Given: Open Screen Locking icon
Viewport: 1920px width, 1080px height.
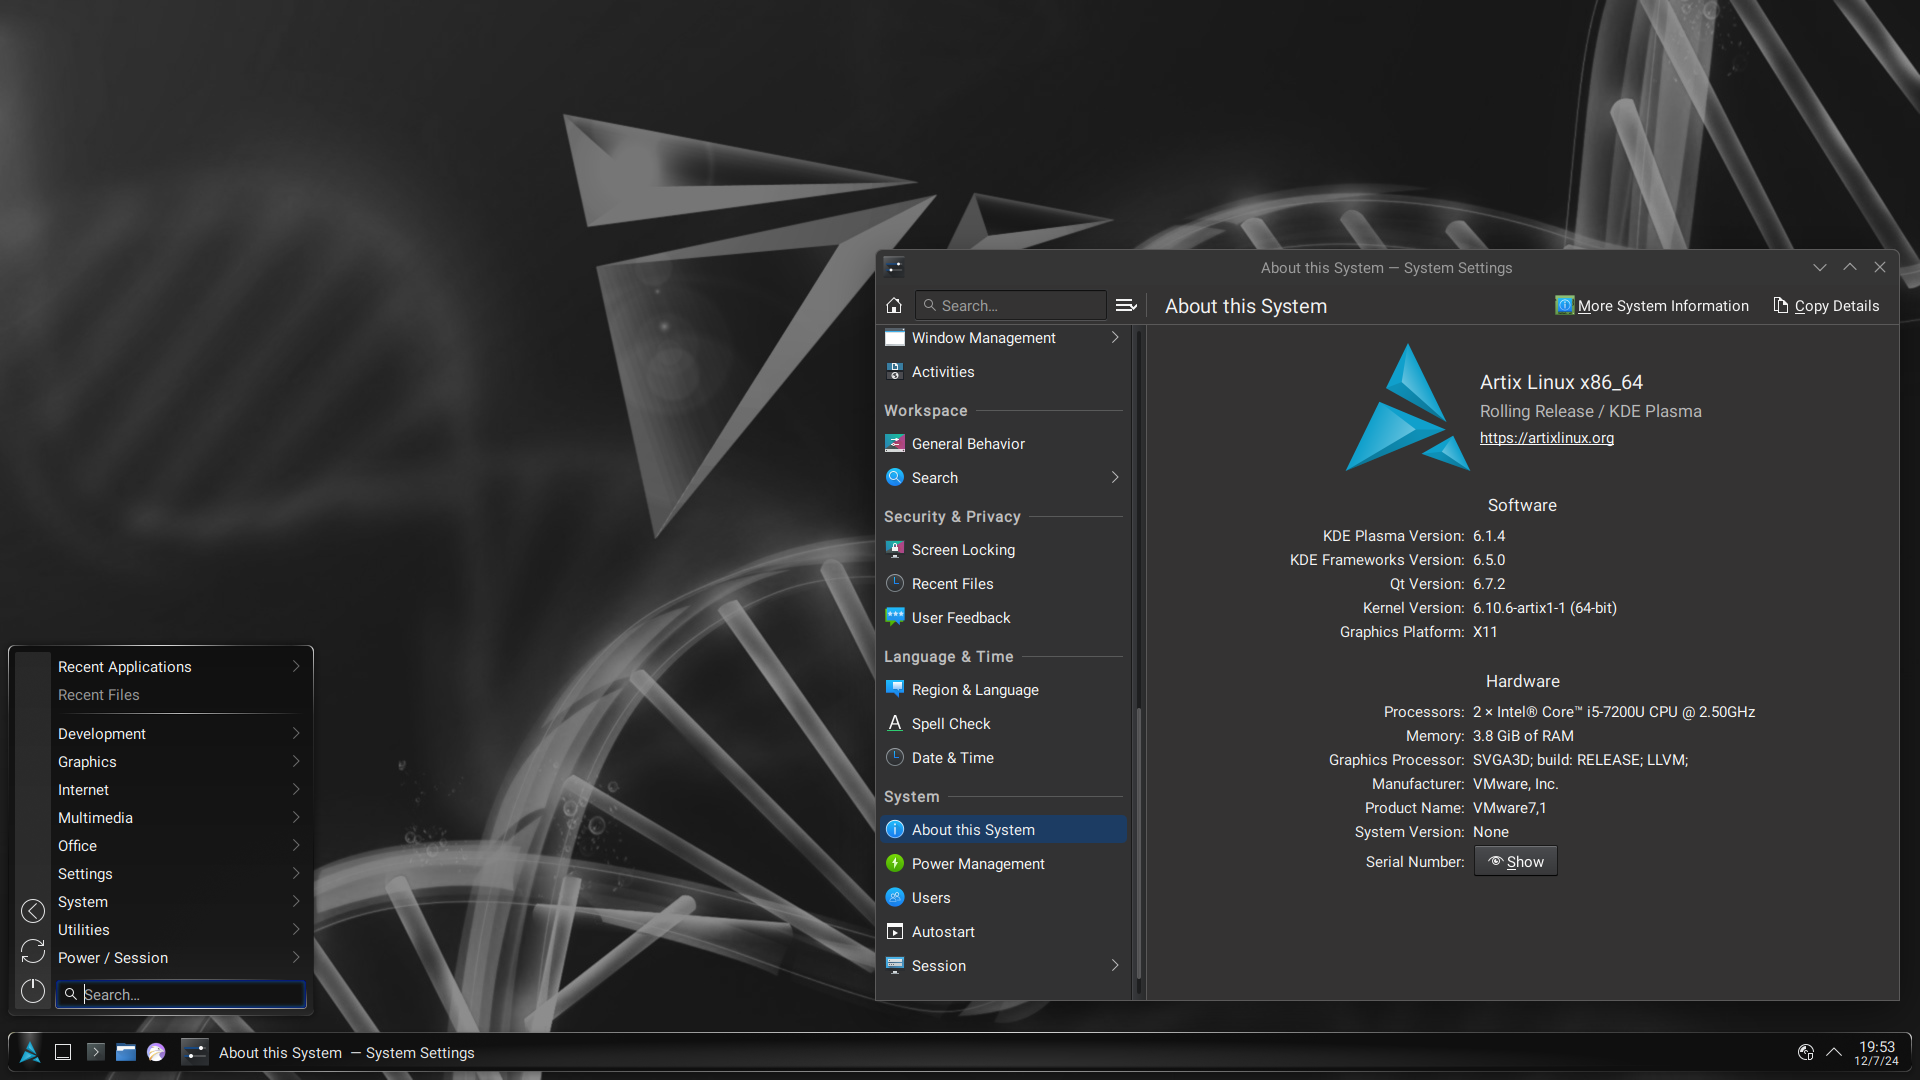Looking at the screenshot, I should pos(895,550).
